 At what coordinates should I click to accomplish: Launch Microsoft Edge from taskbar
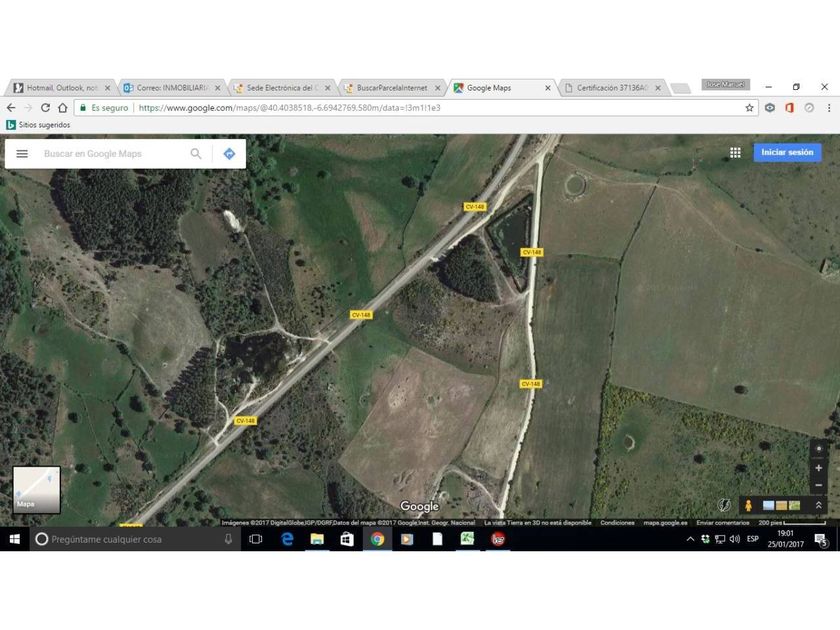click(287, 539)
